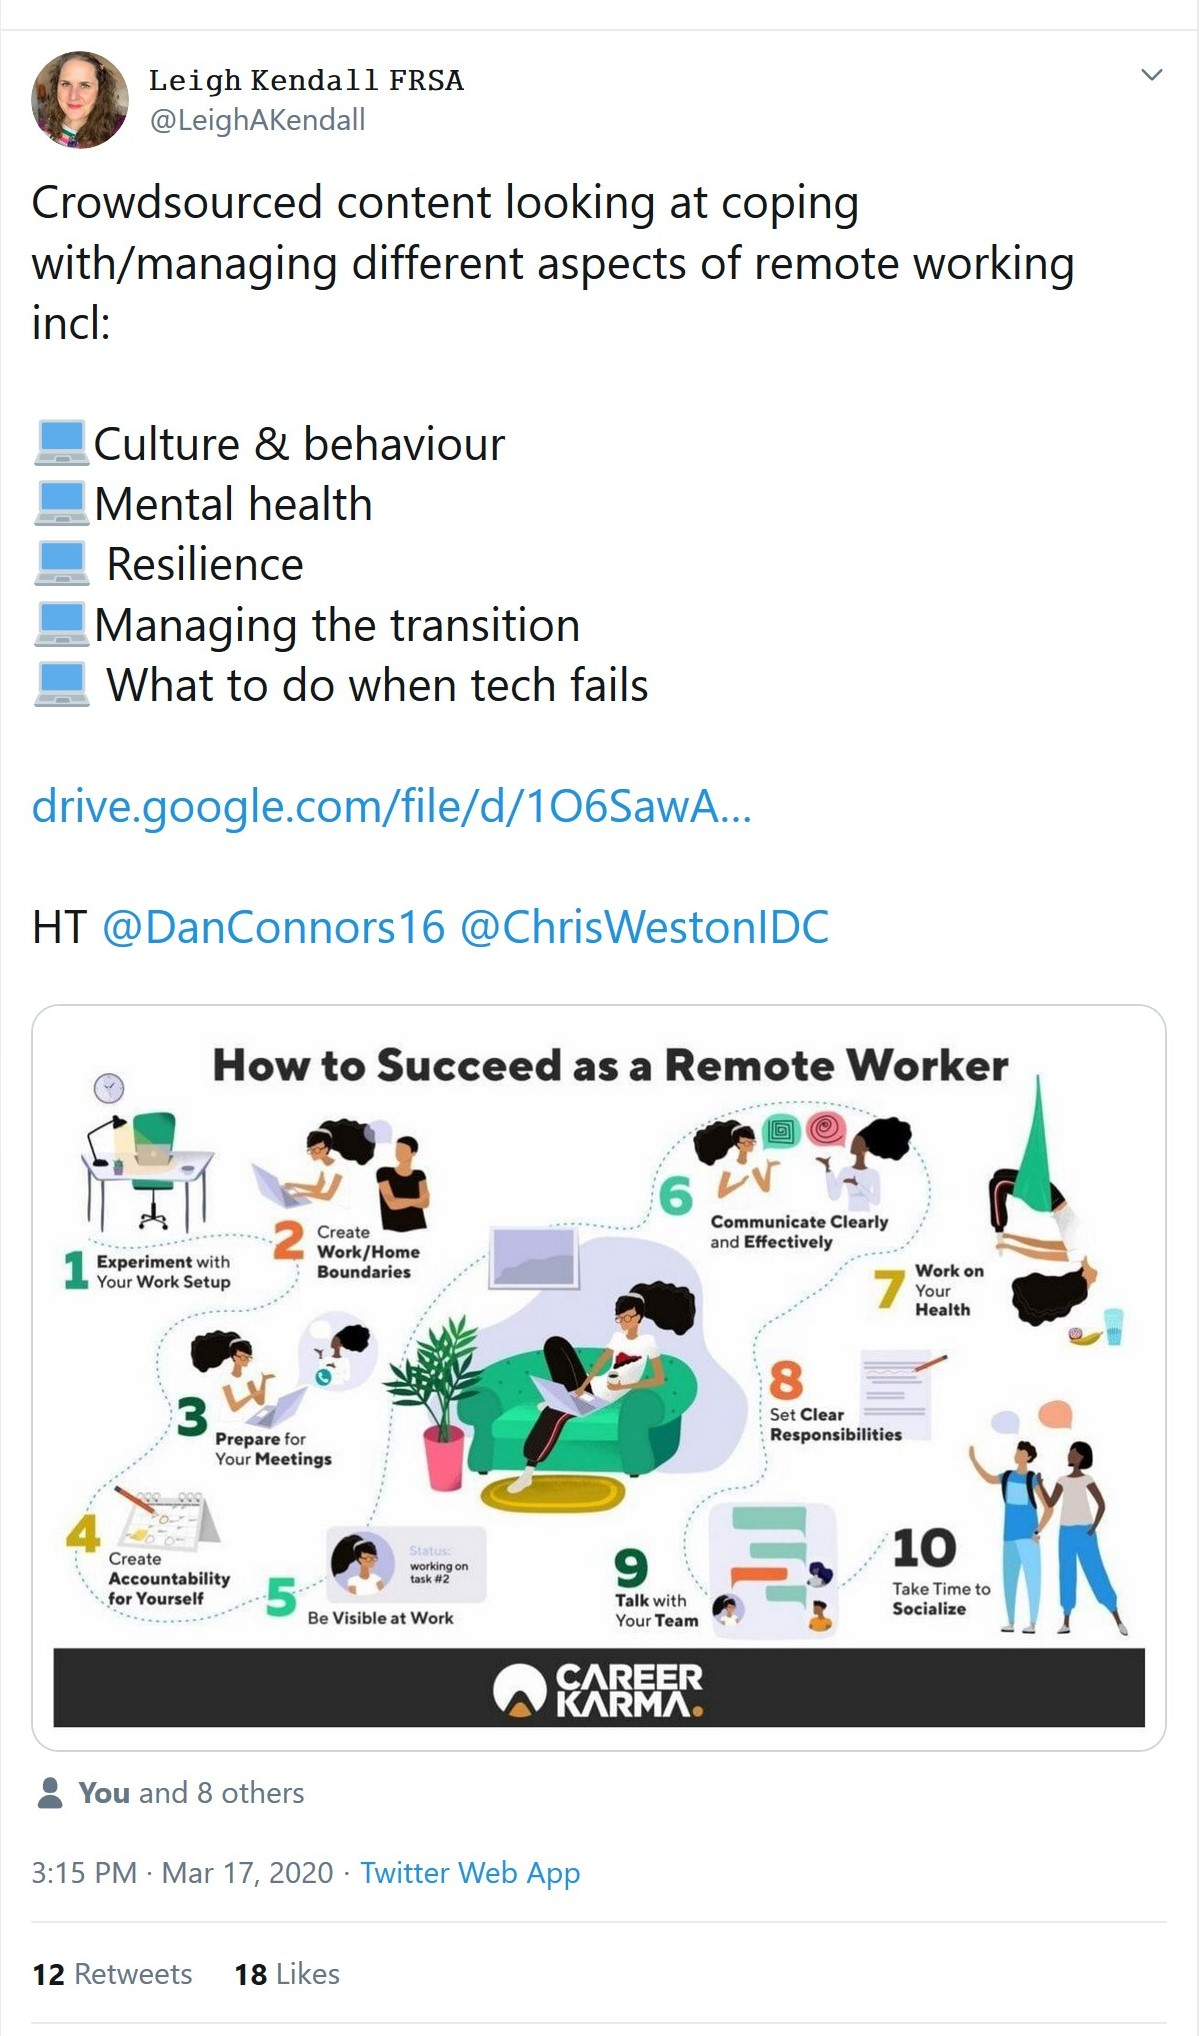Viewport: 1201px width, 2036px height.
Task: Click the laptop emoji beside Resilience
Action: 61,564
